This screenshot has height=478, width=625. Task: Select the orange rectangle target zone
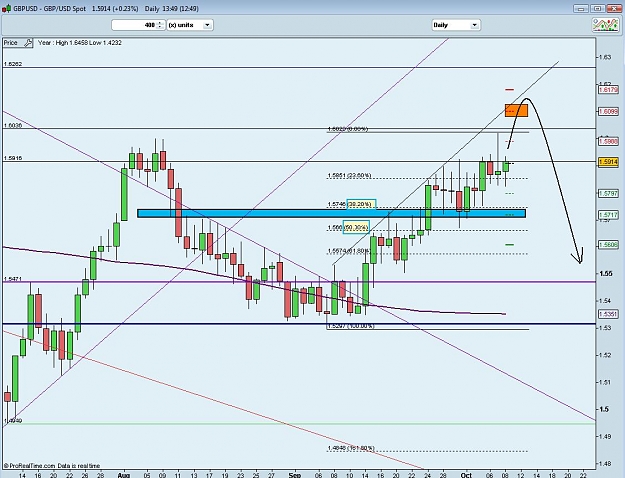pyautogui.click(x=516, y=110)
